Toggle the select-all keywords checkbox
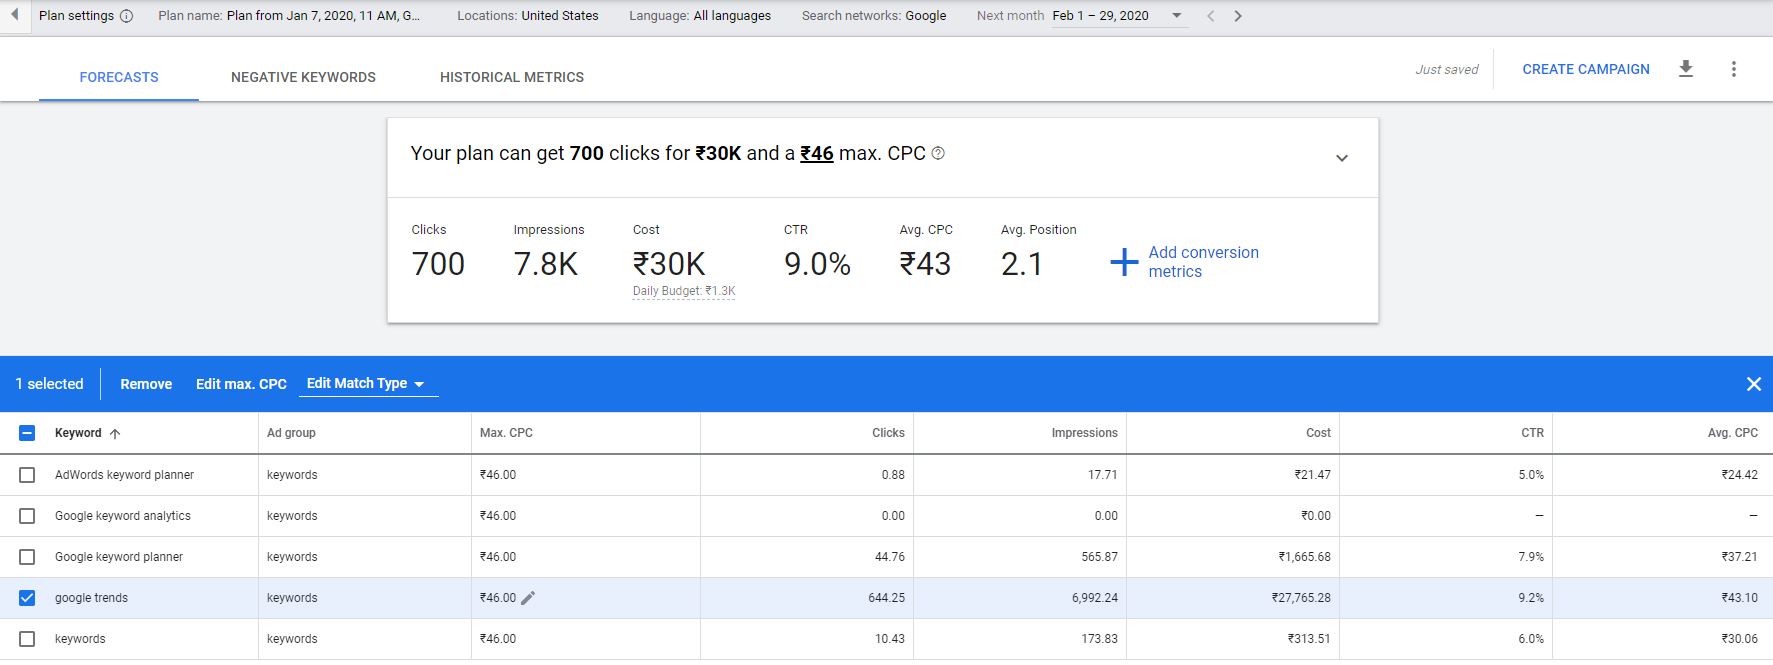 coord(27,433)
